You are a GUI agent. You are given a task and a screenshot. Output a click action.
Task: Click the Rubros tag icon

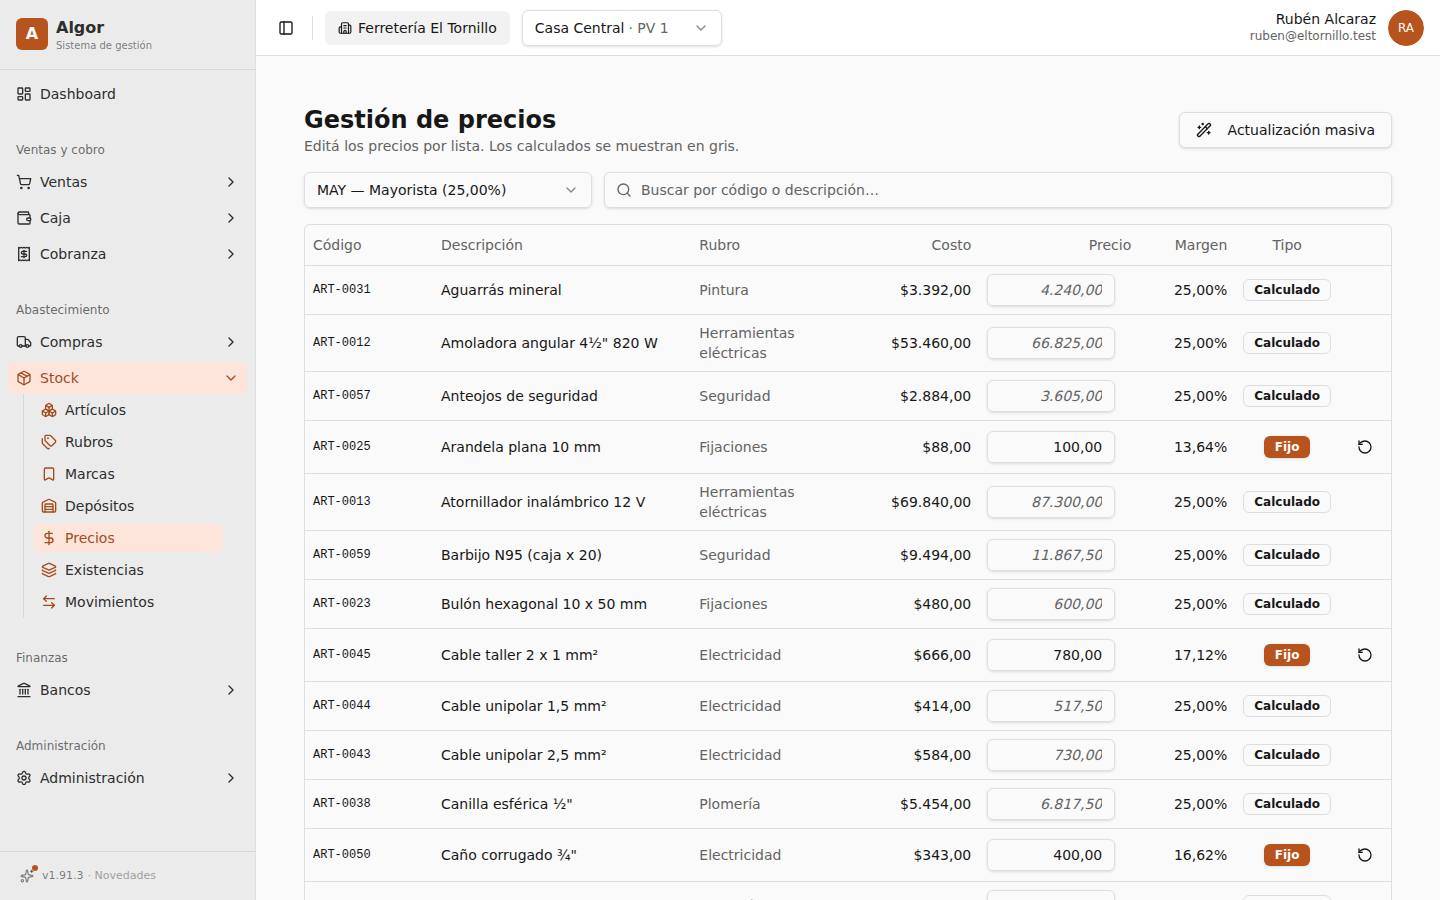click(x=49, y=442)
